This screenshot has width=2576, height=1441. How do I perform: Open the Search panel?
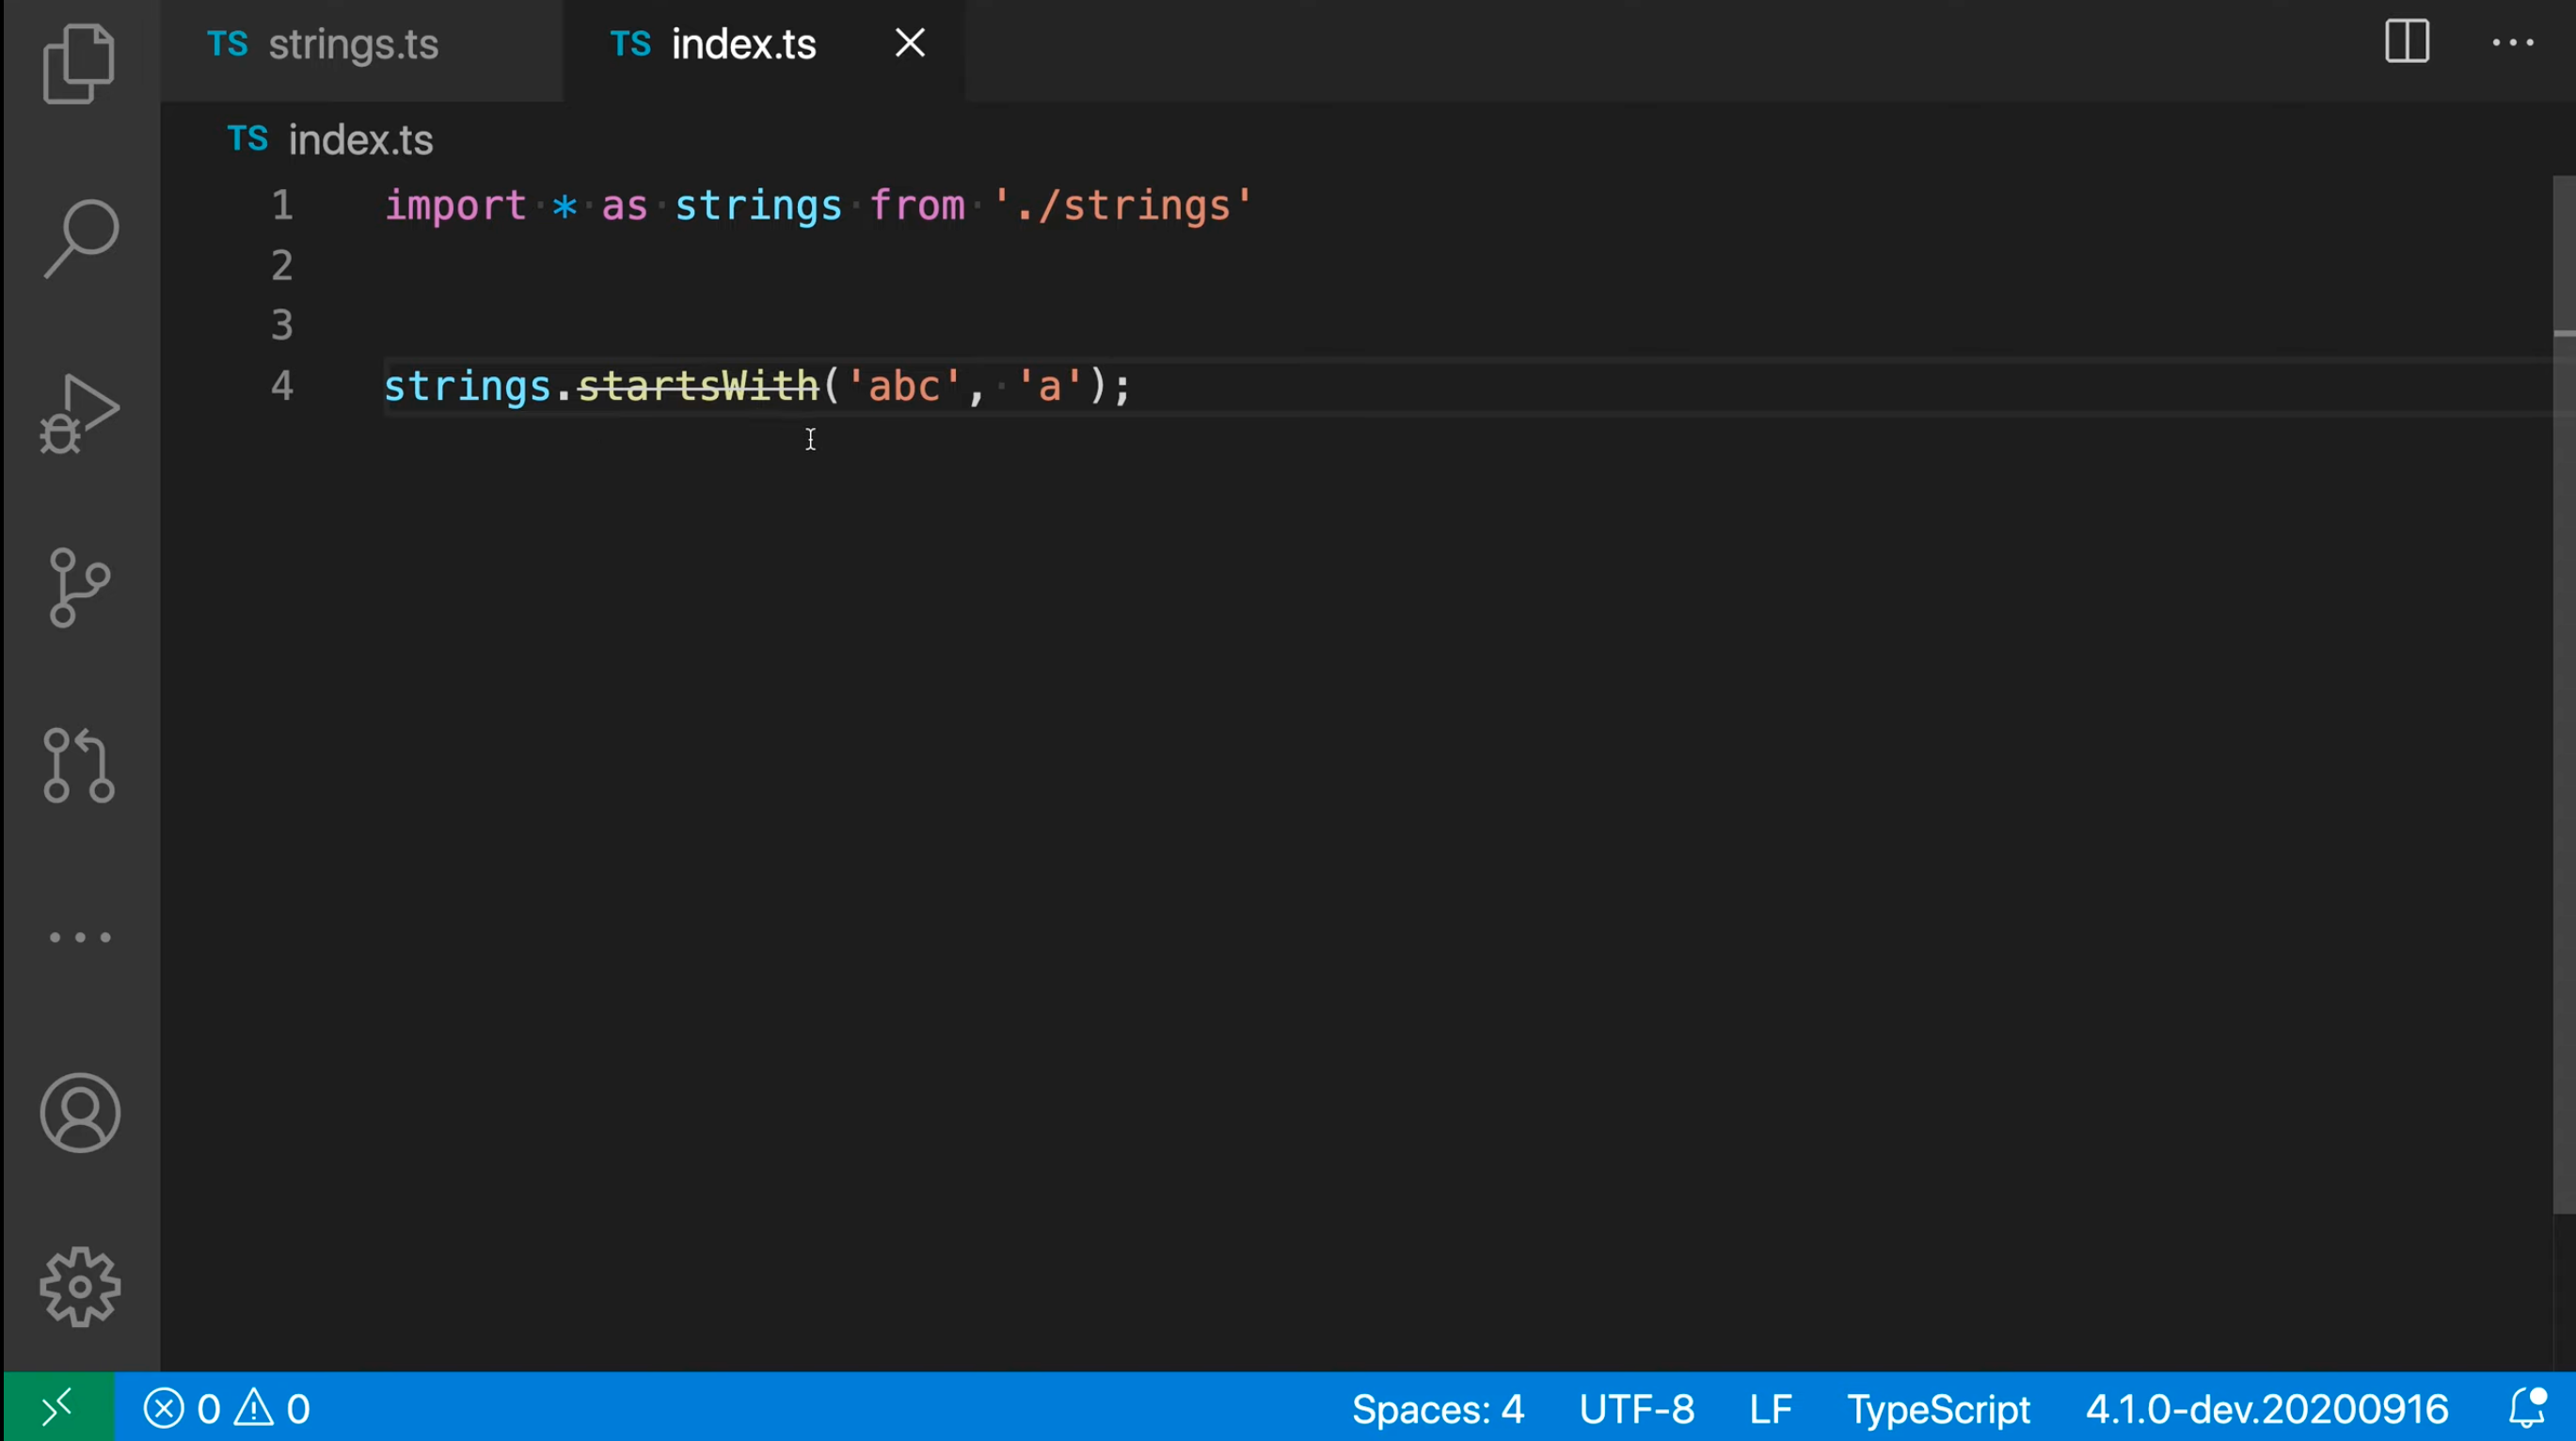[x=81, y=238]
